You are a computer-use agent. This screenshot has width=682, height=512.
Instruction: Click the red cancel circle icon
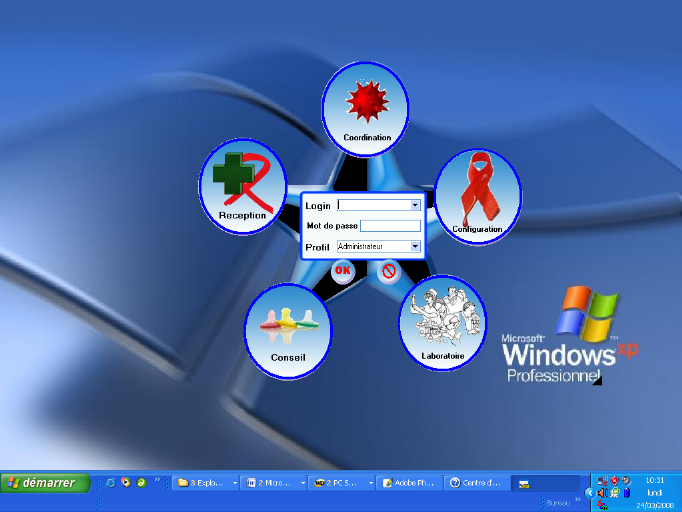pyautogui.click(x=388, y=270)
